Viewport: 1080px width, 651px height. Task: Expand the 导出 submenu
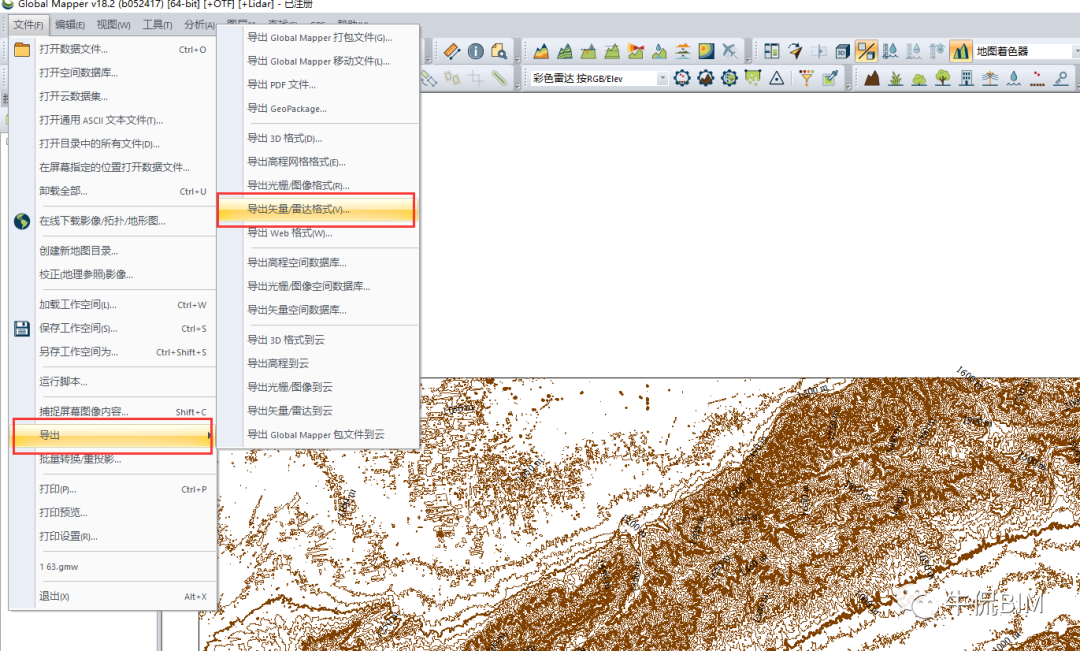[112, 435]
